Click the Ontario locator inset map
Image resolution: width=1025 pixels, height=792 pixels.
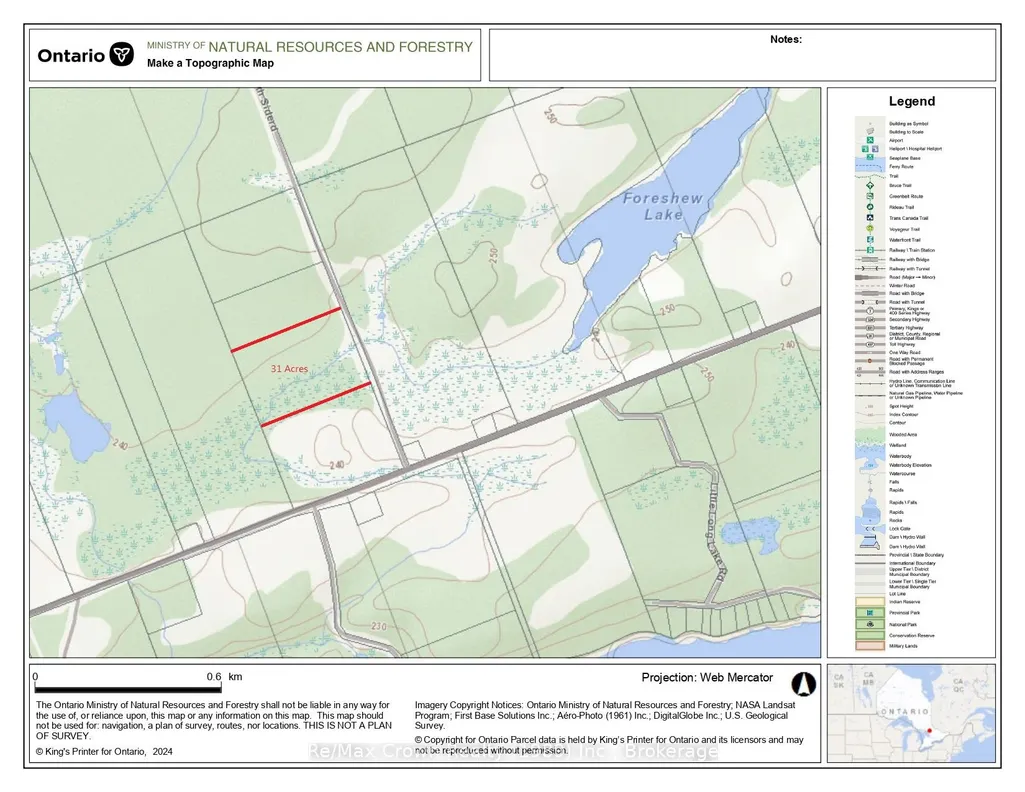click(911, 713)
